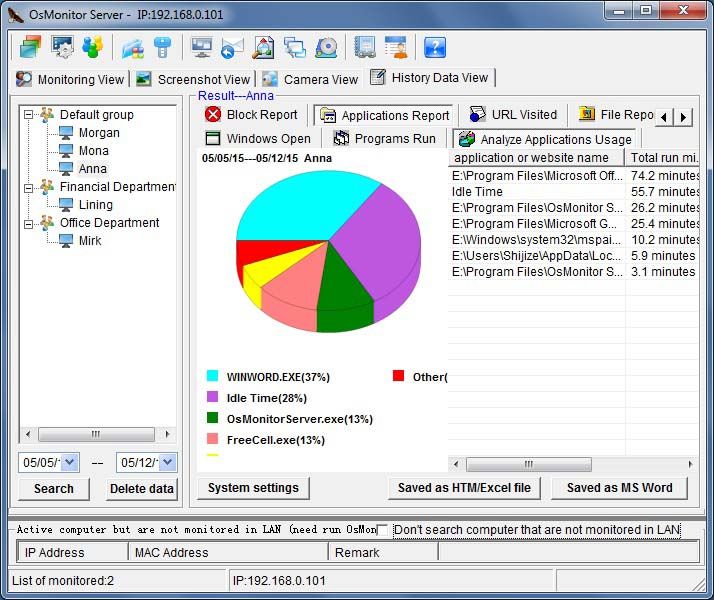Sort by application or website name column
Viewport: 714px width, 600px height.
pos(536,158)
